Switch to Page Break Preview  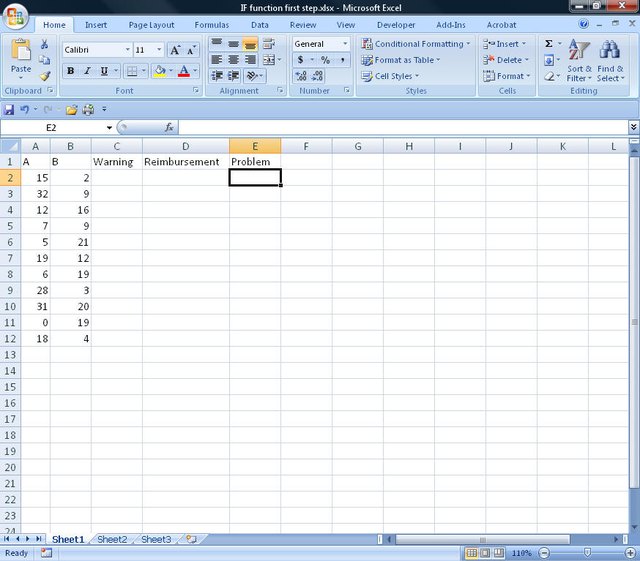499,553
